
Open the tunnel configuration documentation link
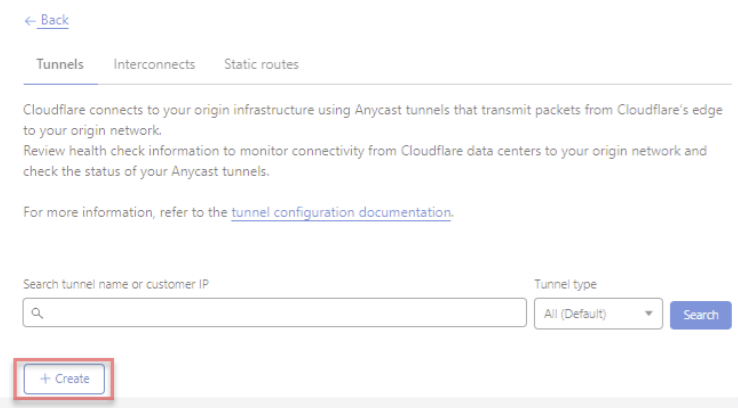341,212
